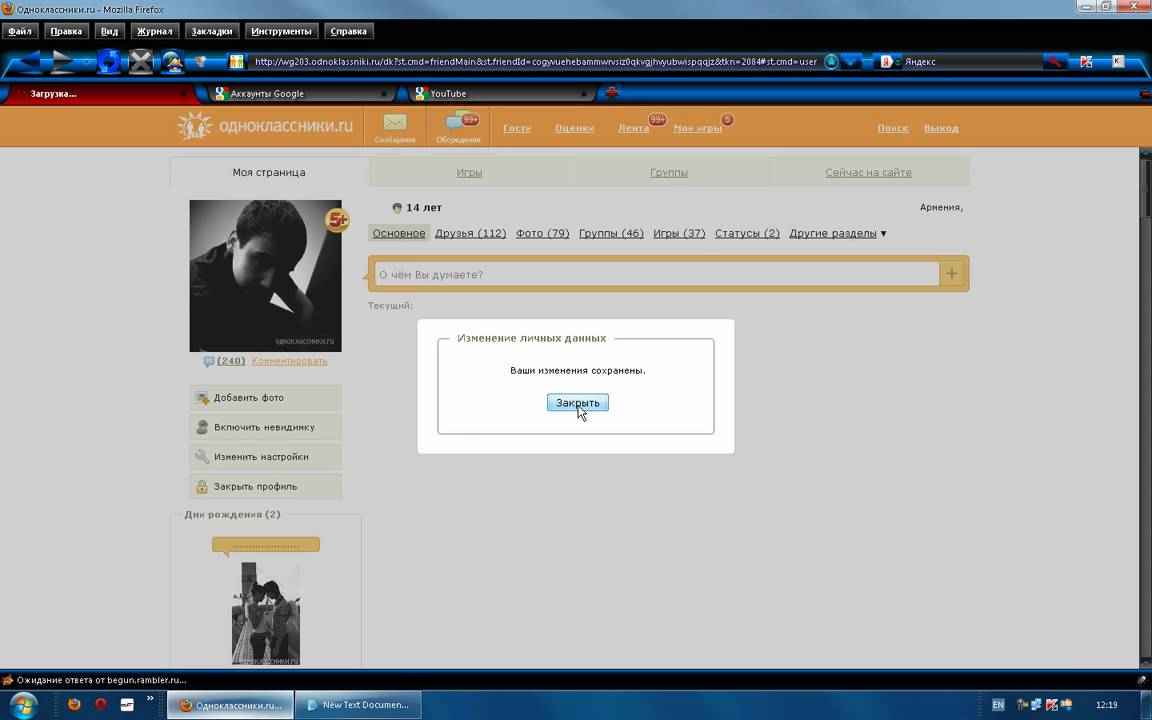Viewport: 1152px width, 720px height.
Task: Open the address bar history dropdown arrow
Action: 851,62
